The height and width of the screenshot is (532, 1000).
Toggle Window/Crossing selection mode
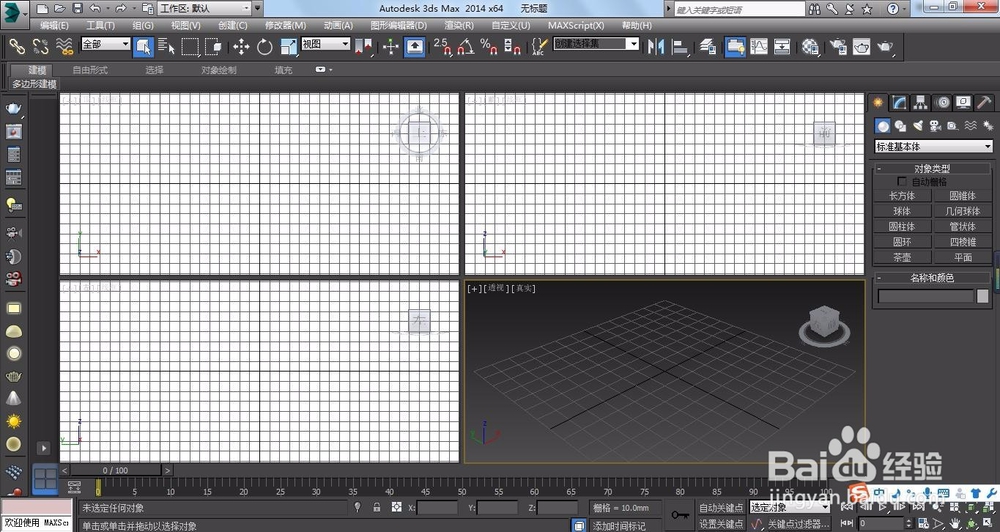(213, 47)
